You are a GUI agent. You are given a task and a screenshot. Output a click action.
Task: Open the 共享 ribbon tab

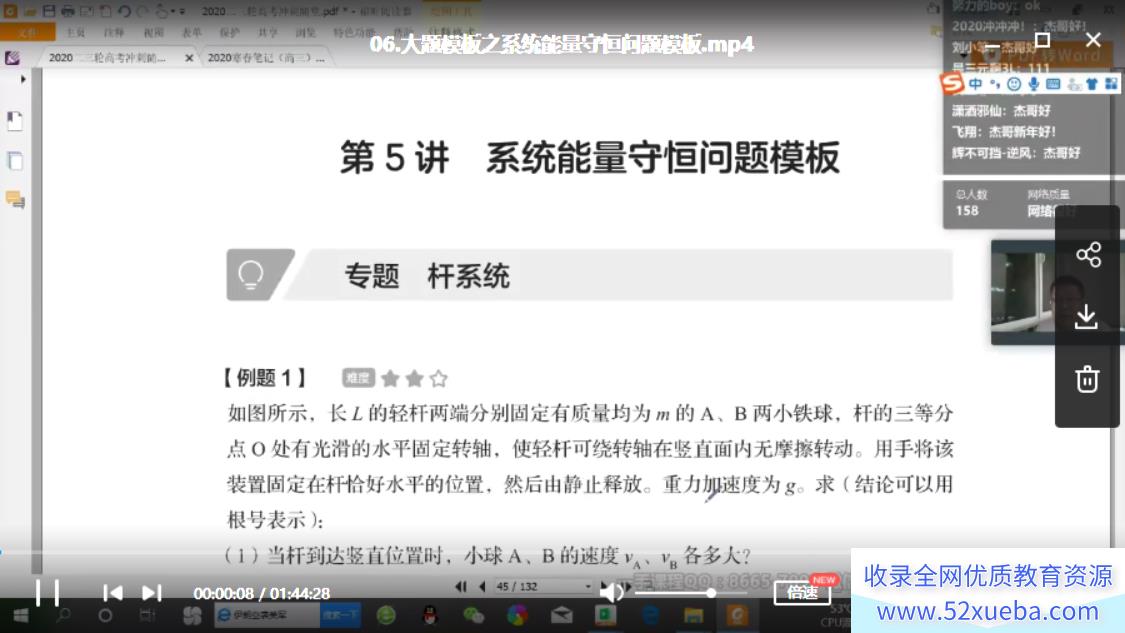point(268,32)
